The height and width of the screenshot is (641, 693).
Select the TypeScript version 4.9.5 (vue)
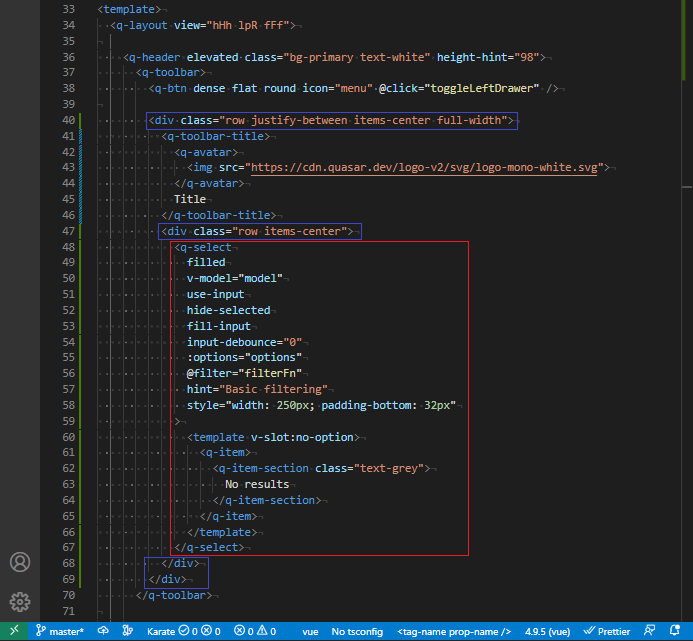pyautogui.click(x=547, y=632)
